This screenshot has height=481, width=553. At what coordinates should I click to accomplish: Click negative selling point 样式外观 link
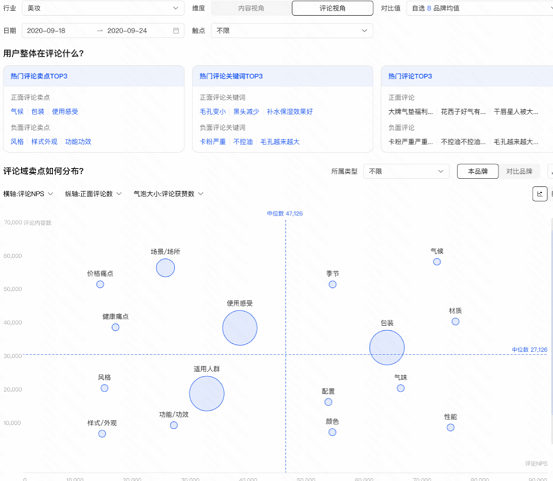click(x=44, y=141)
